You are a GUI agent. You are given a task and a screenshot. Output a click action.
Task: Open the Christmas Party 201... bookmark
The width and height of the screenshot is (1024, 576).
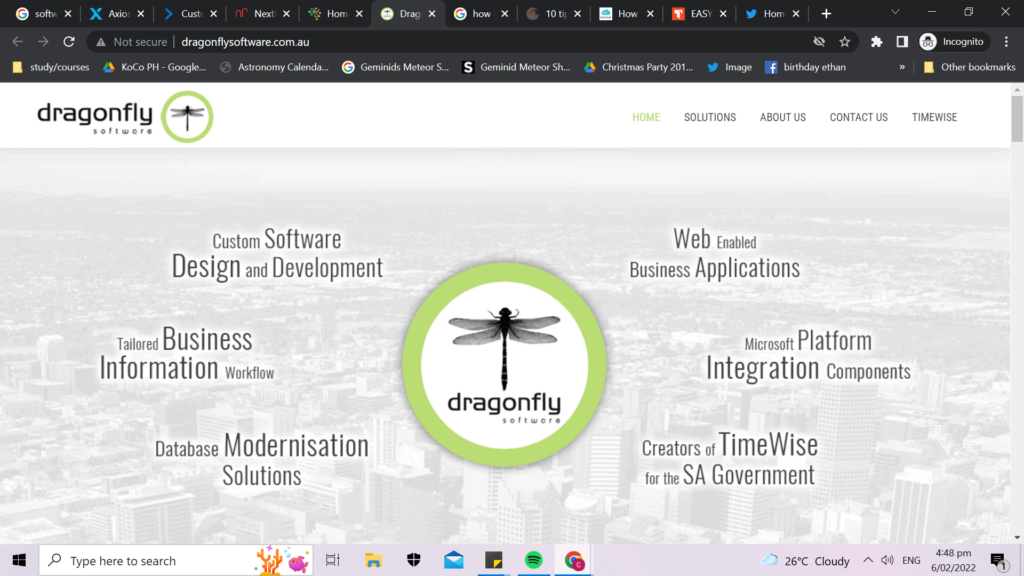click(639, 67)
